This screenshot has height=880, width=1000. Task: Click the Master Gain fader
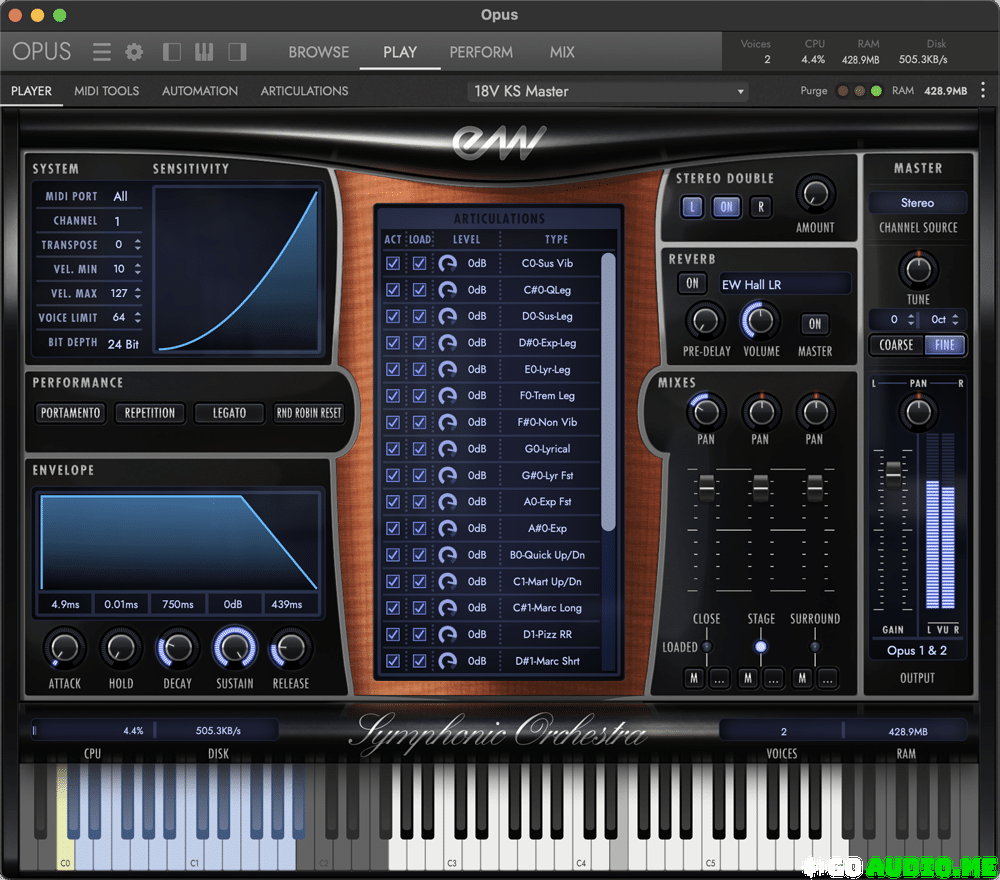click(893, 474)
